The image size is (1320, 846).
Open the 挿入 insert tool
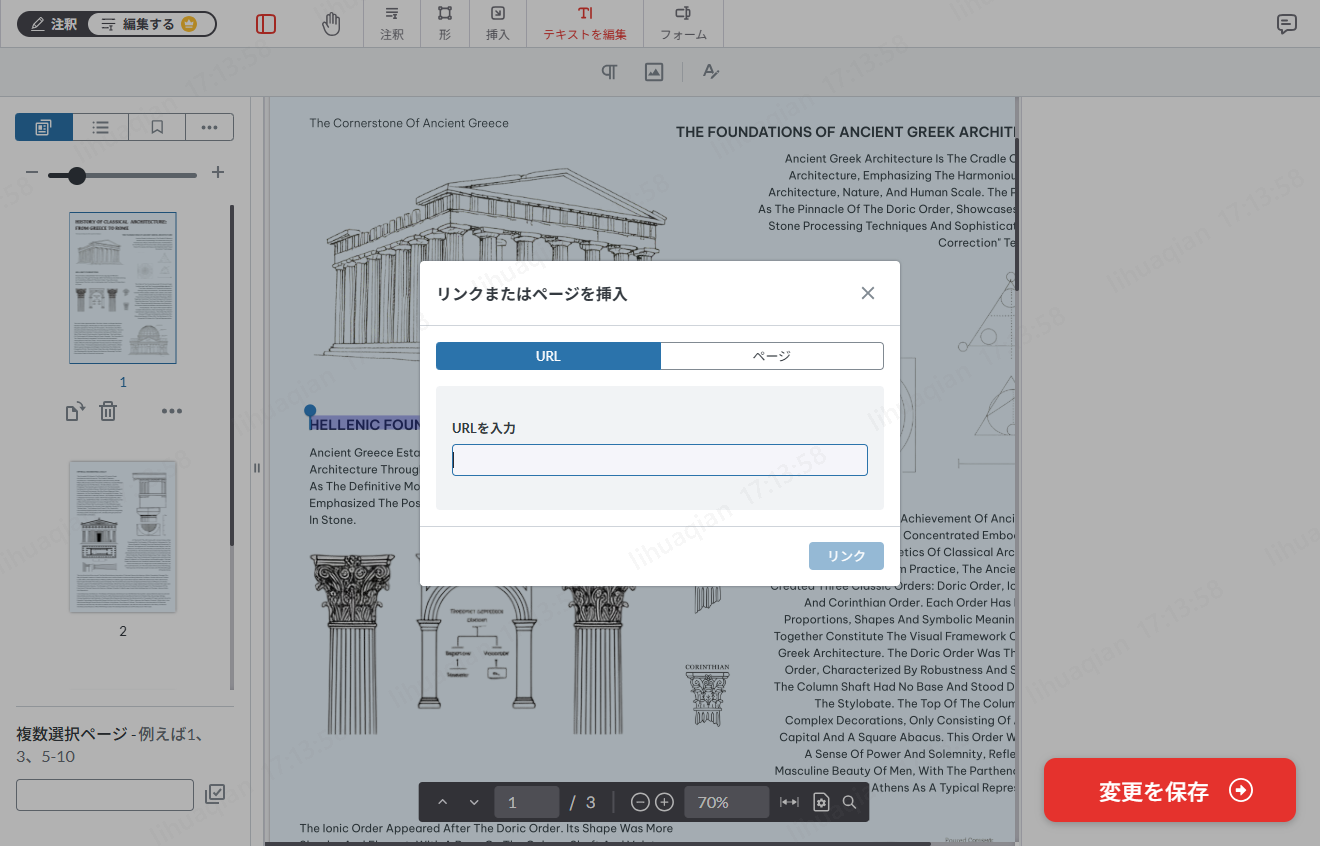pos(498,23)
